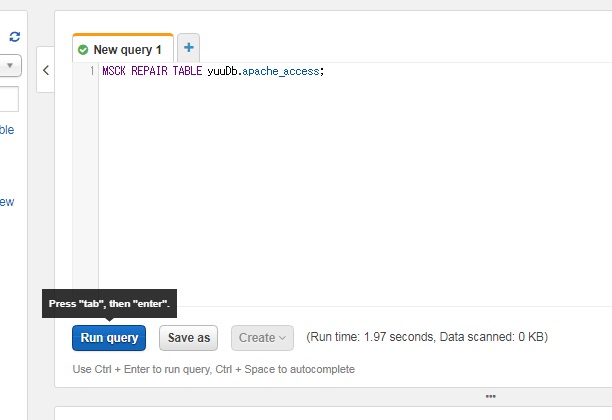Click the ellipsis resize handle below the editor

tap(491, 396)
